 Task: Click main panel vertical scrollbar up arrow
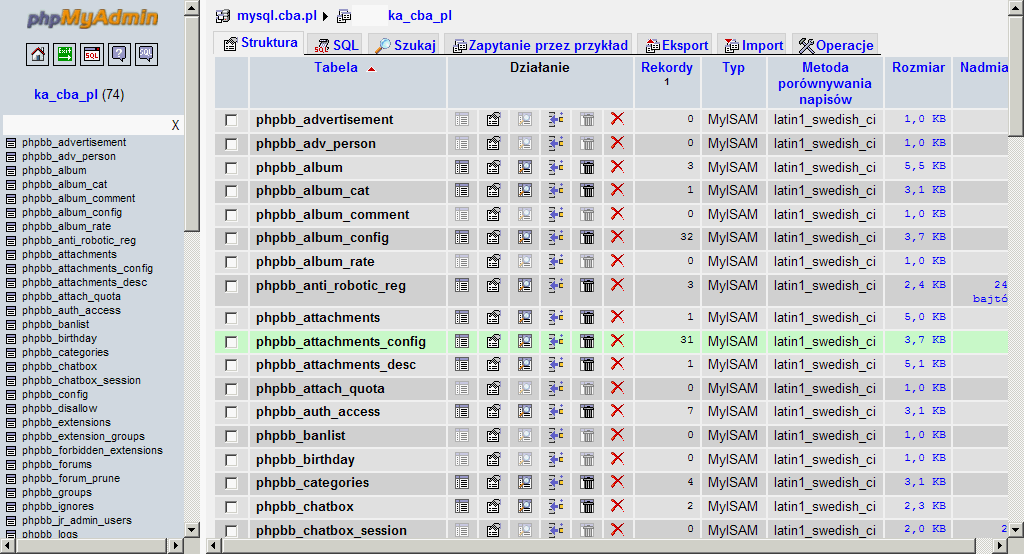pyautogui.click(x=1016, y=7)
